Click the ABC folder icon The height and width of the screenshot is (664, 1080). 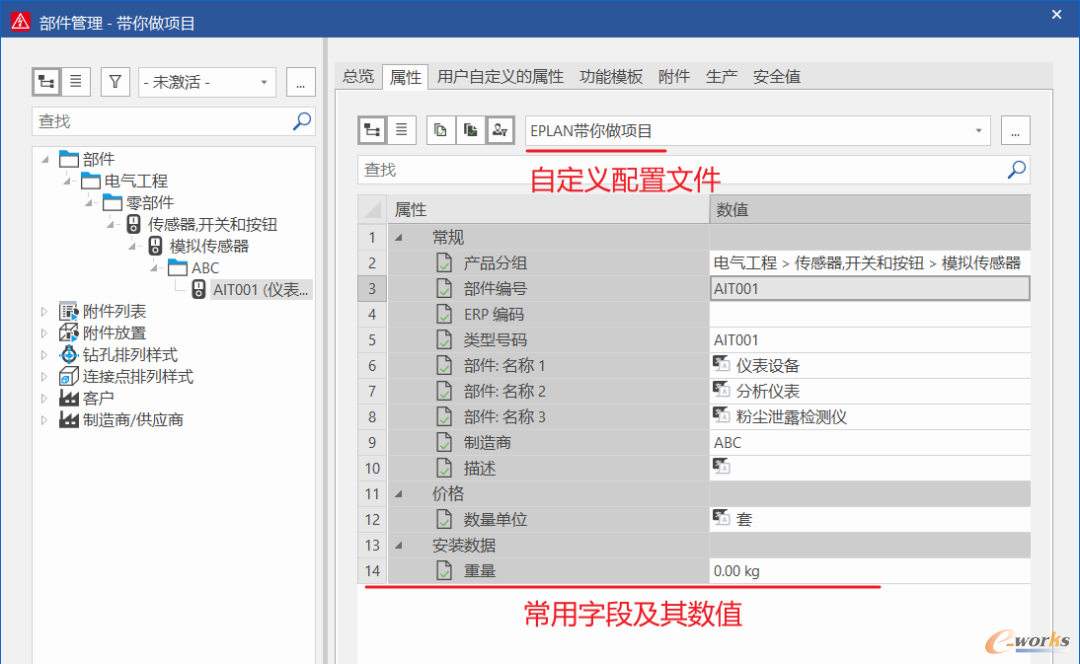(178, 267)
